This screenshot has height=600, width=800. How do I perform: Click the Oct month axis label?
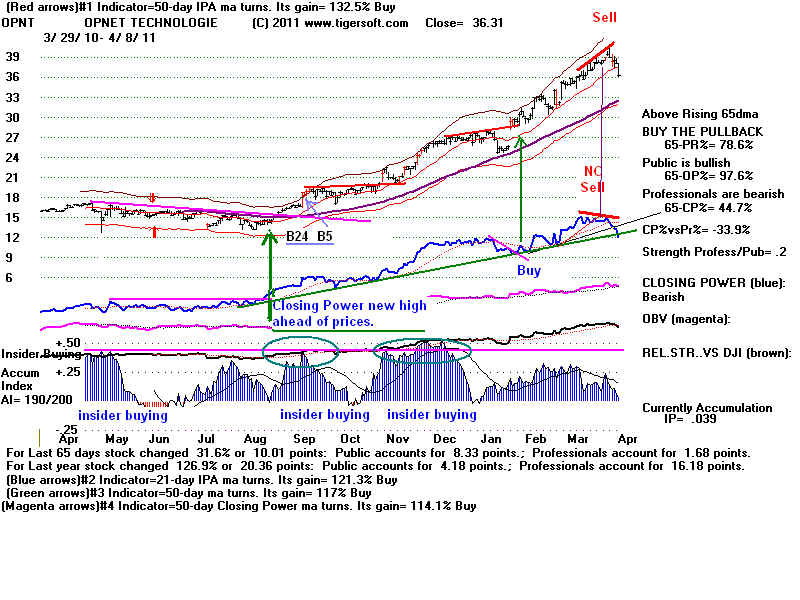351,439
